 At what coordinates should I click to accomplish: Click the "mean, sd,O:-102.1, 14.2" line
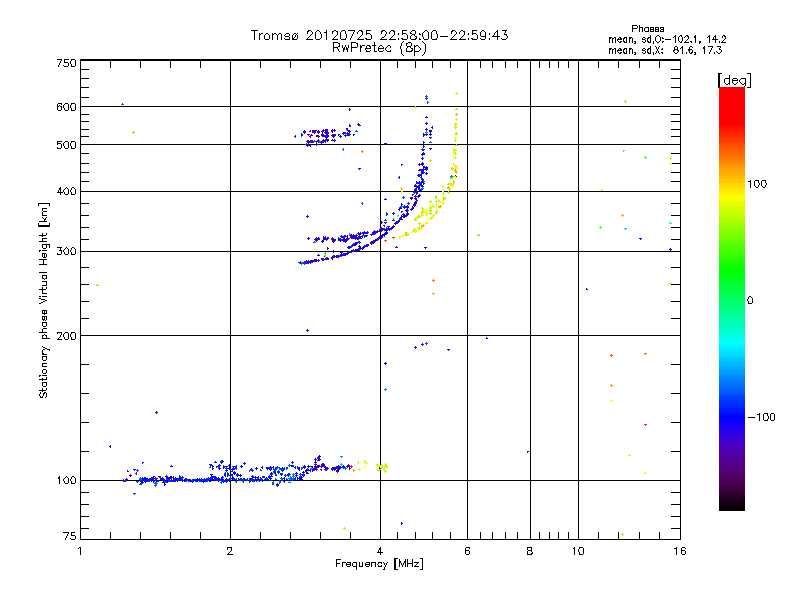667,39
